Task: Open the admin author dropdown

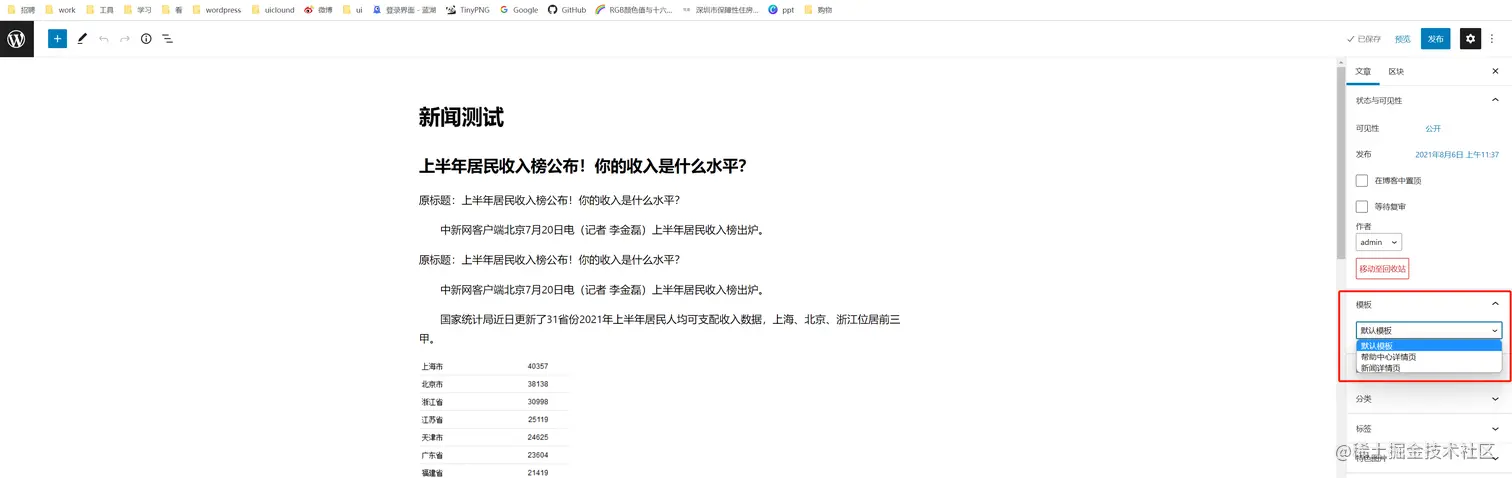Action: coord(1379,242)
